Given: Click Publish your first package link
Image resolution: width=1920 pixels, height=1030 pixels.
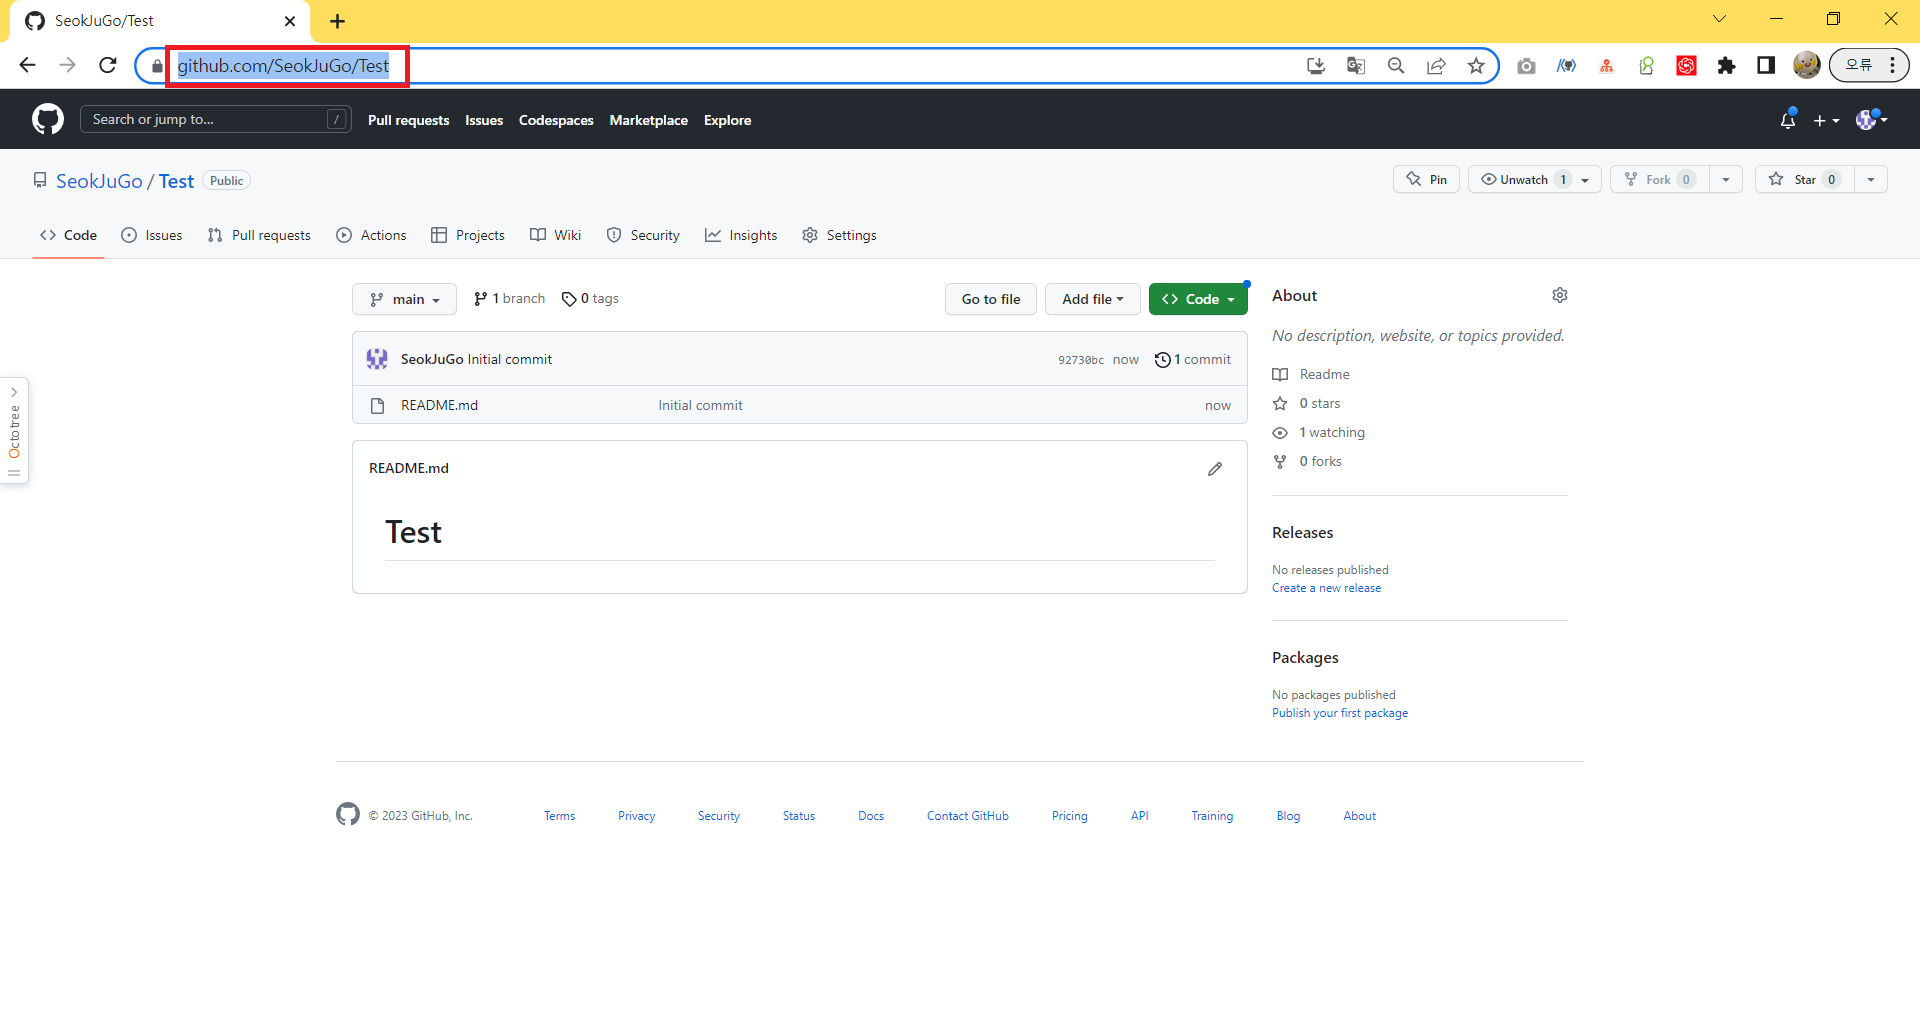Looking at the screenshot, I should [x=1340, y=713].
